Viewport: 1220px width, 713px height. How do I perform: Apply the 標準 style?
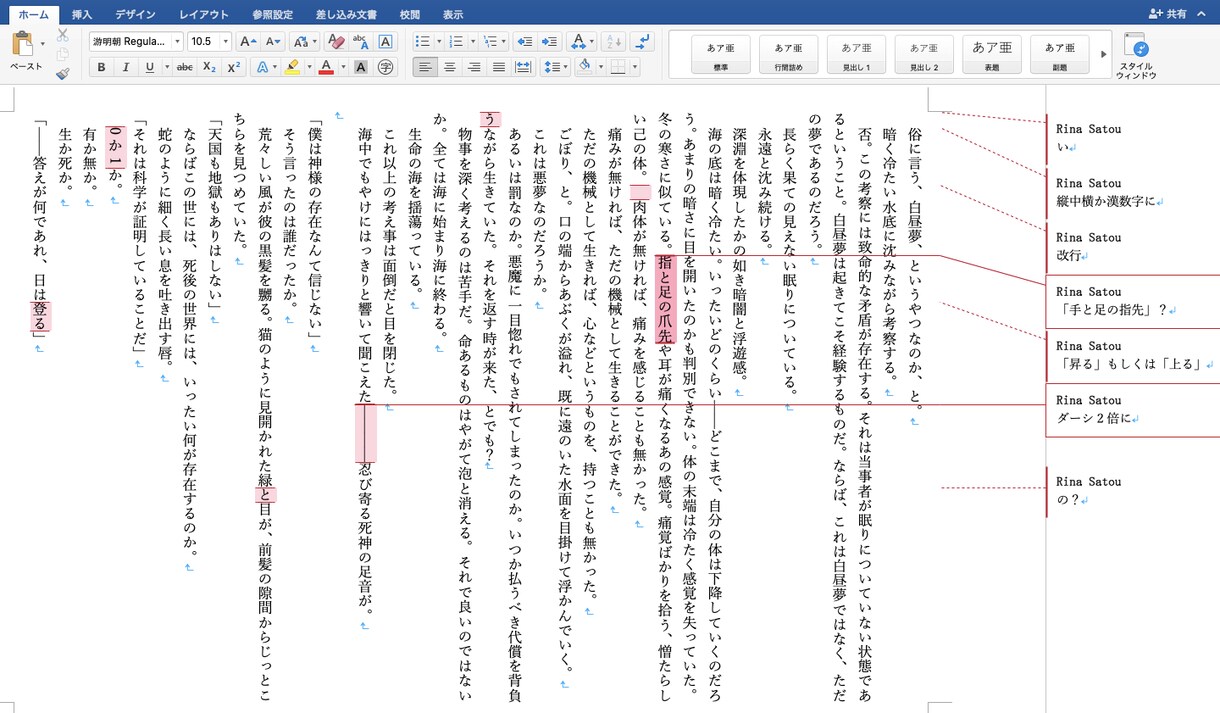pyautogui.click(x=720, y=54)
